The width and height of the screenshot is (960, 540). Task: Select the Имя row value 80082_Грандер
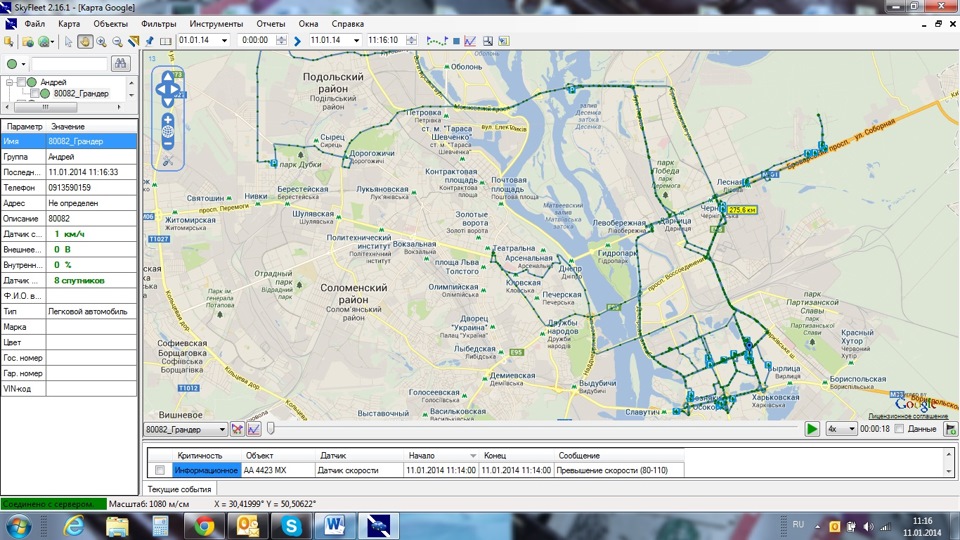tap(91, 141)
